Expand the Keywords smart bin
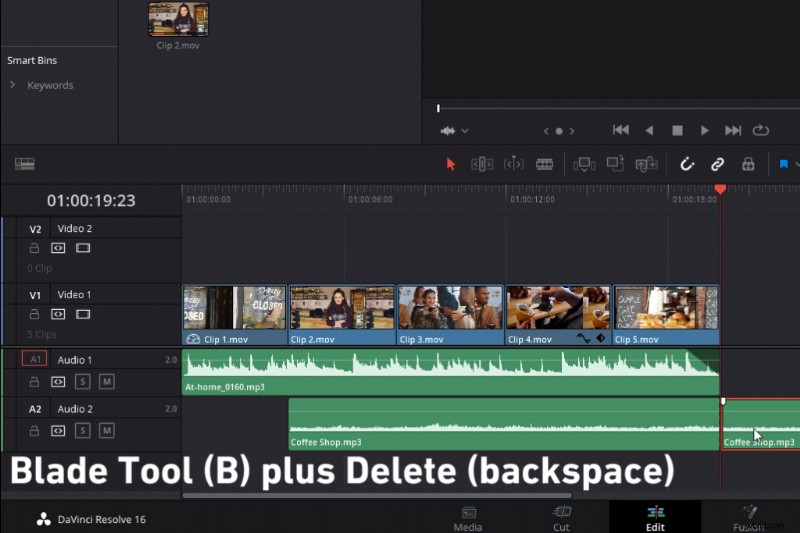 click(x=12, y=85)
